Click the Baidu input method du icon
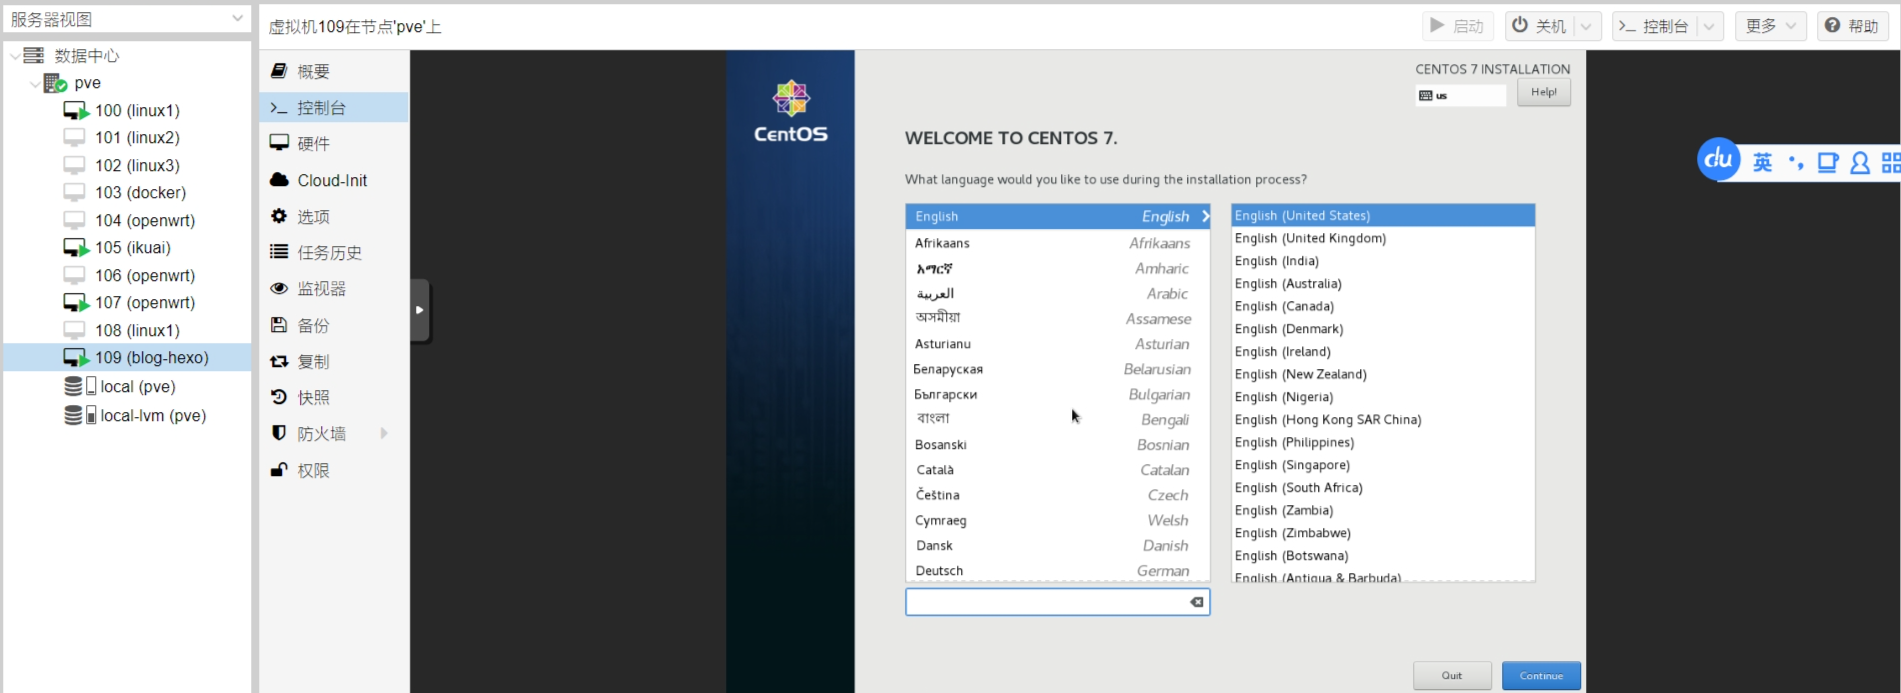Screen dimensions: 1901x693 click(1718, 160)
